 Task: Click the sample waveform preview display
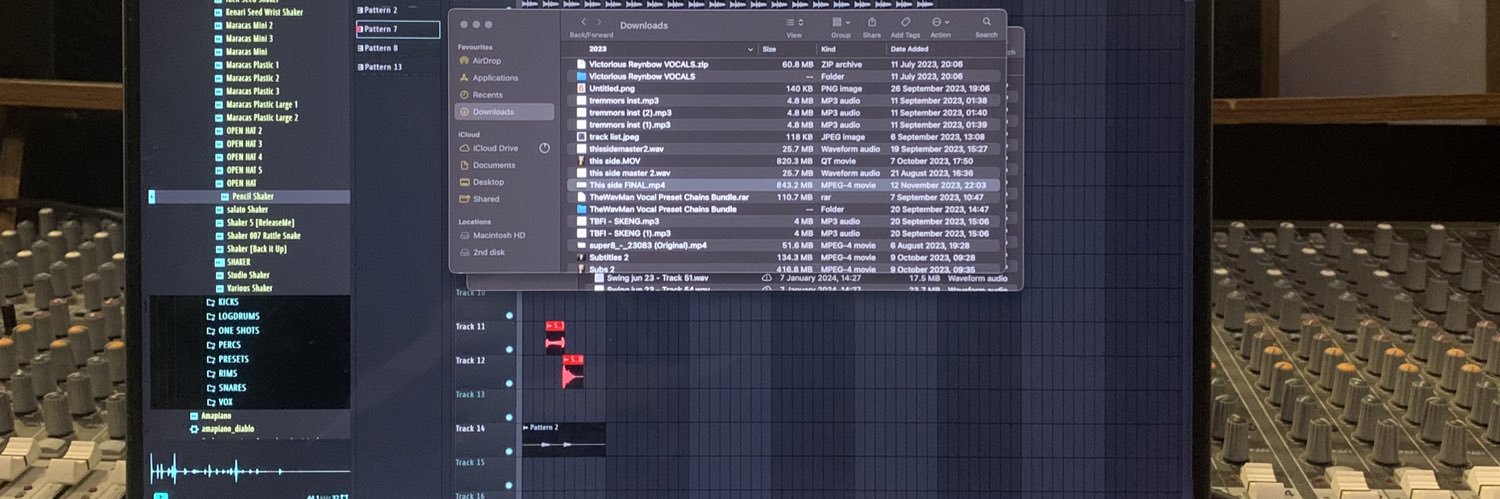(x=250, y=470)
